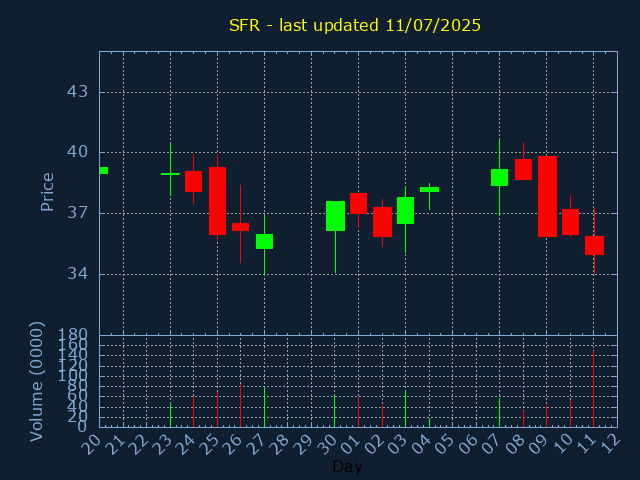Click the red volume bar for day 24
Viewport: 640px width, 480px height.
[x=193, y=411]
